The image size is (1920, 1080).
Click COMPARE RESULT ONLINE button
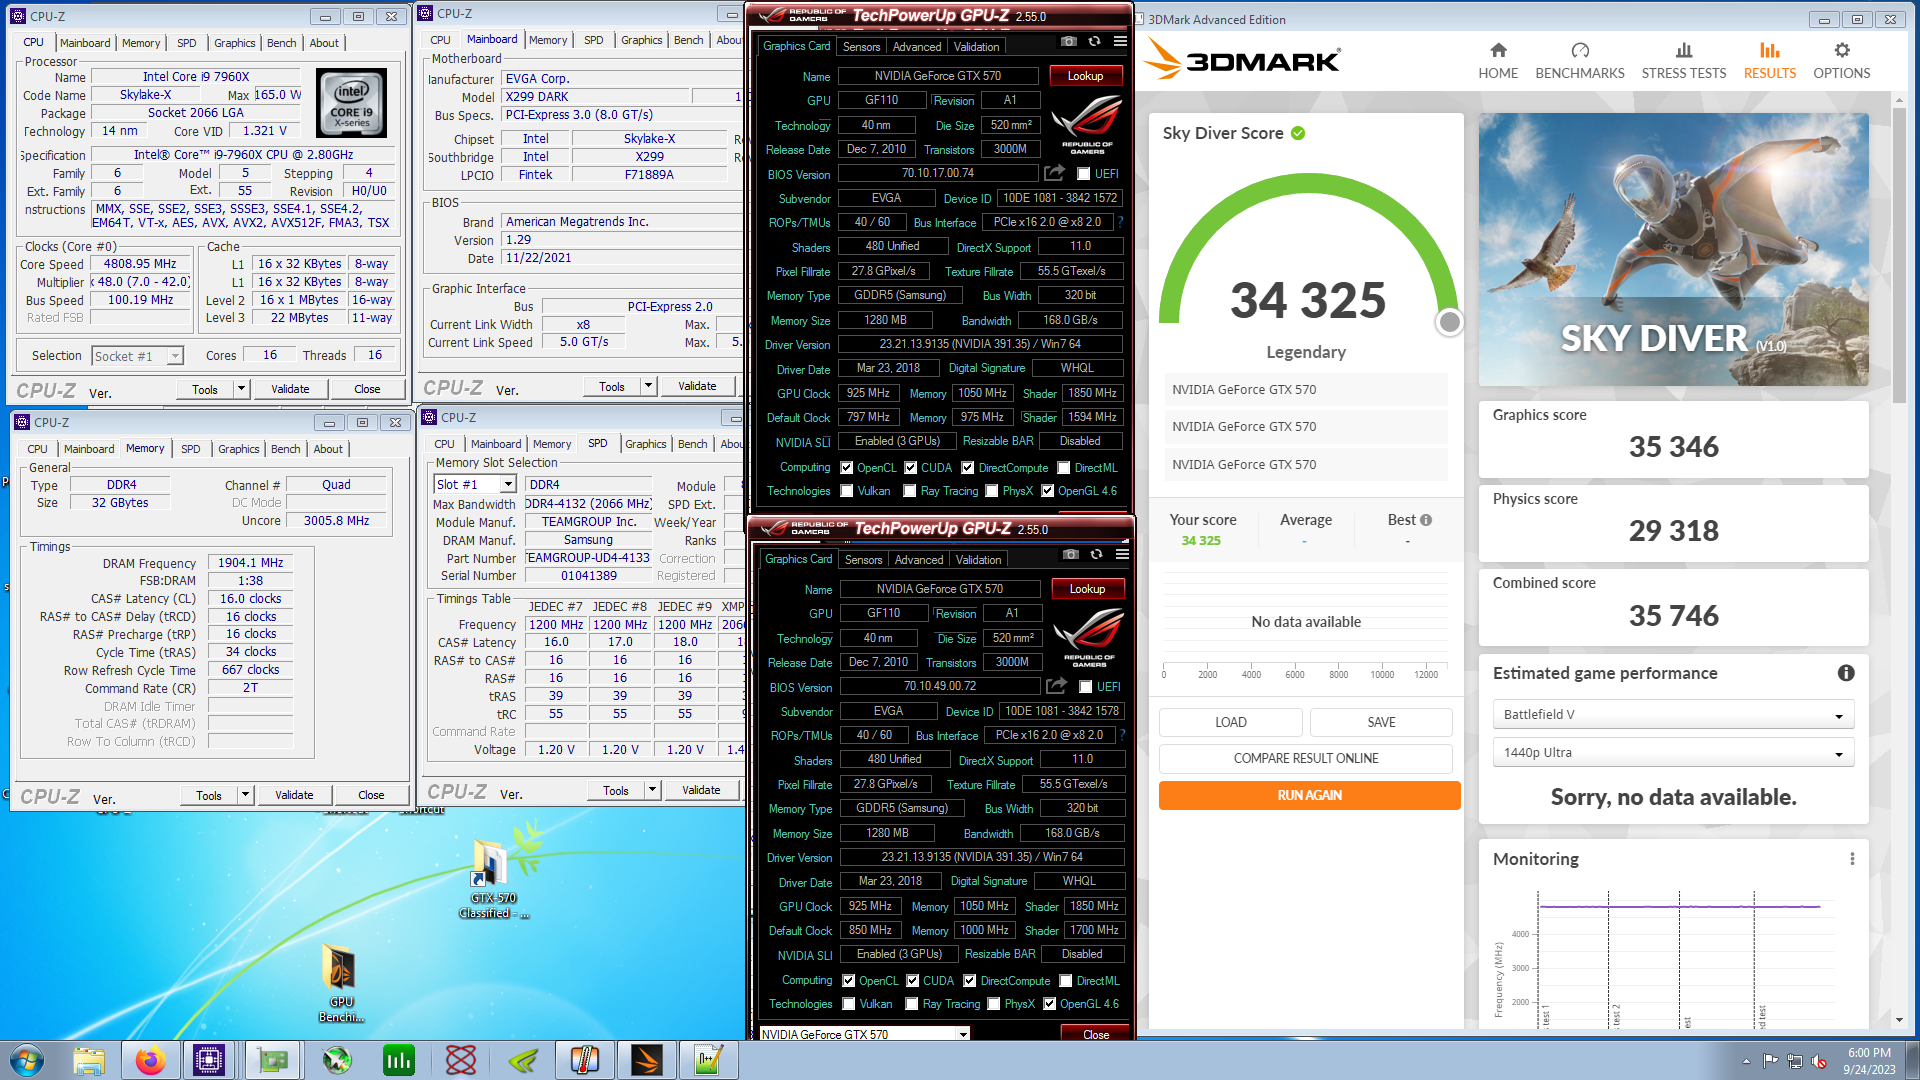point(1305,758)
